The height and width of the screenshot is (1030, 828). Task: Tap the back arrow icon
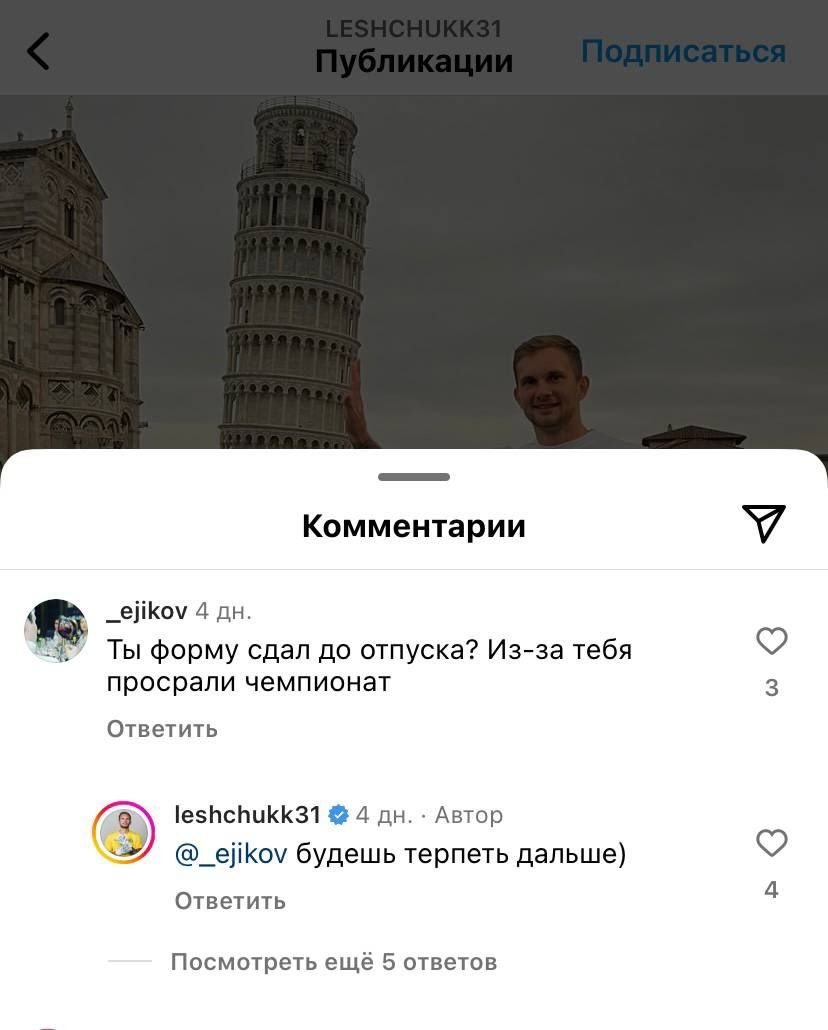(x=38, y=51)
